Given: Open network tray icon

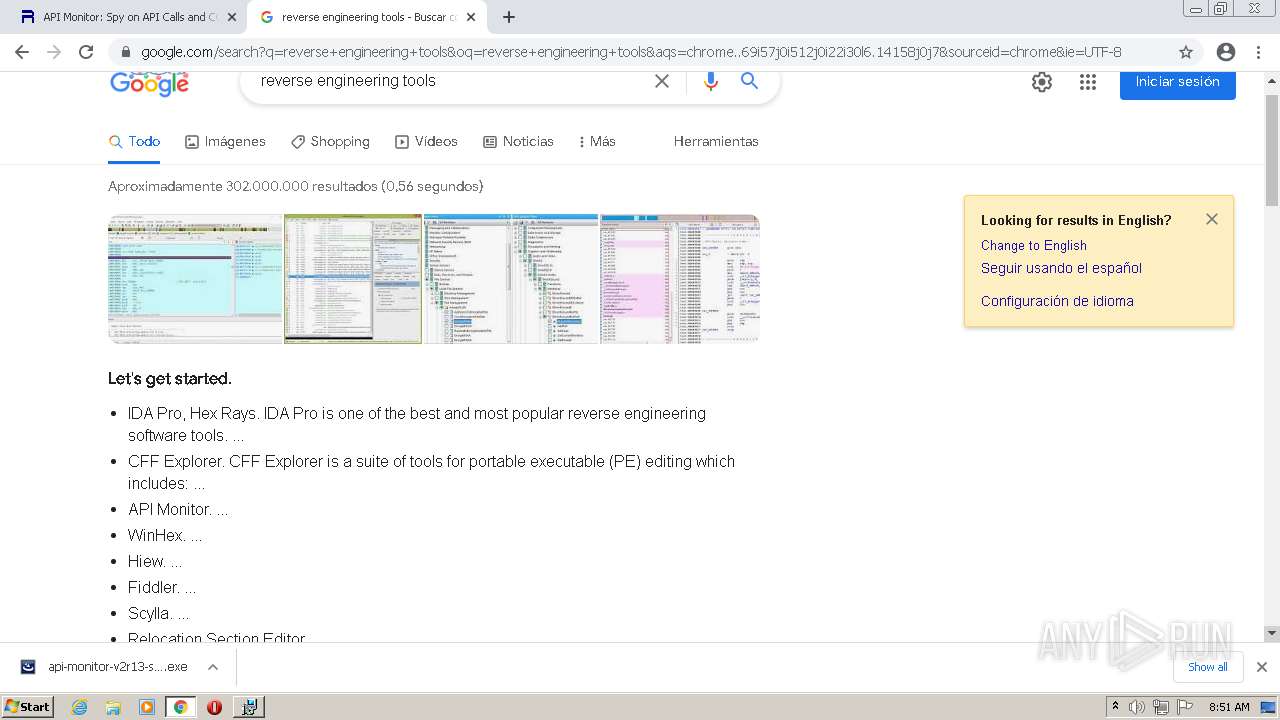Looking at the screenshot, I should 1161,707.
